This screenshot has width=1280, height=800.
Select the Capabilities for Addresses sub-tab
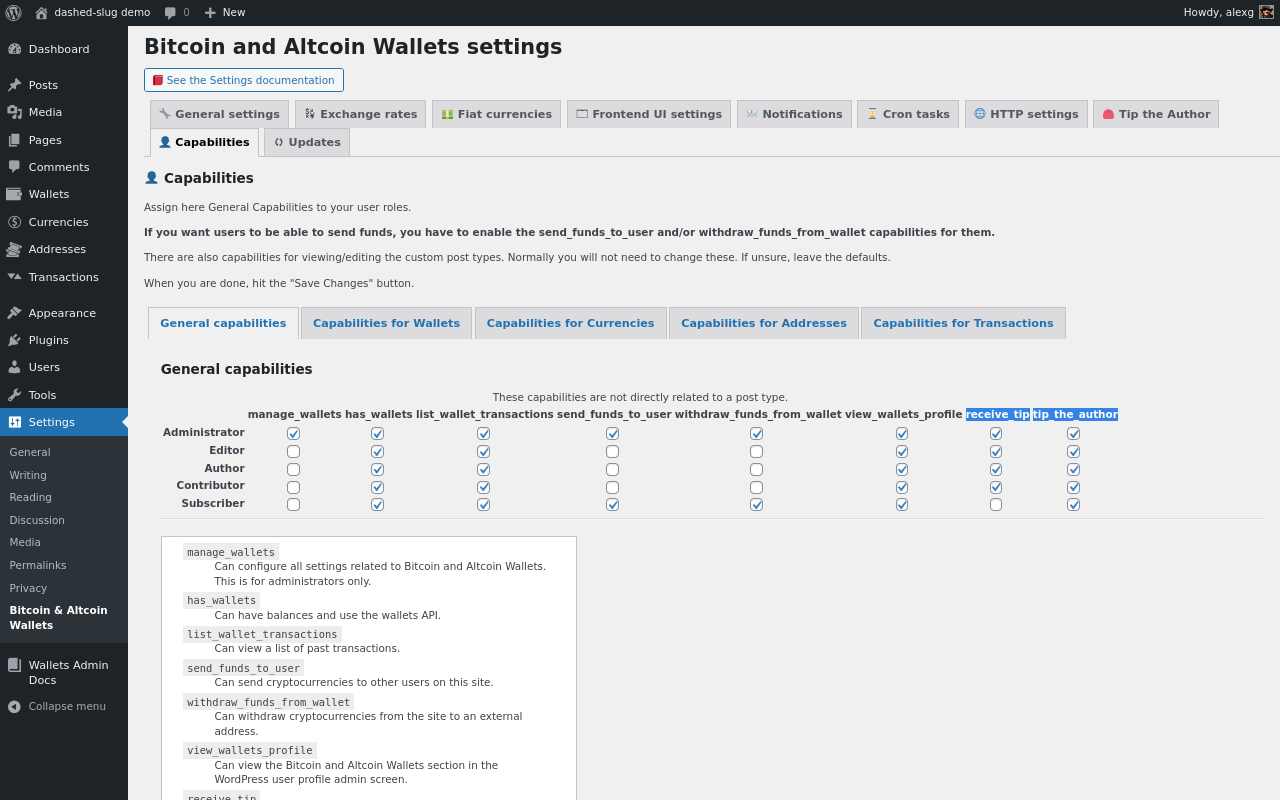(x=764, y=323)
